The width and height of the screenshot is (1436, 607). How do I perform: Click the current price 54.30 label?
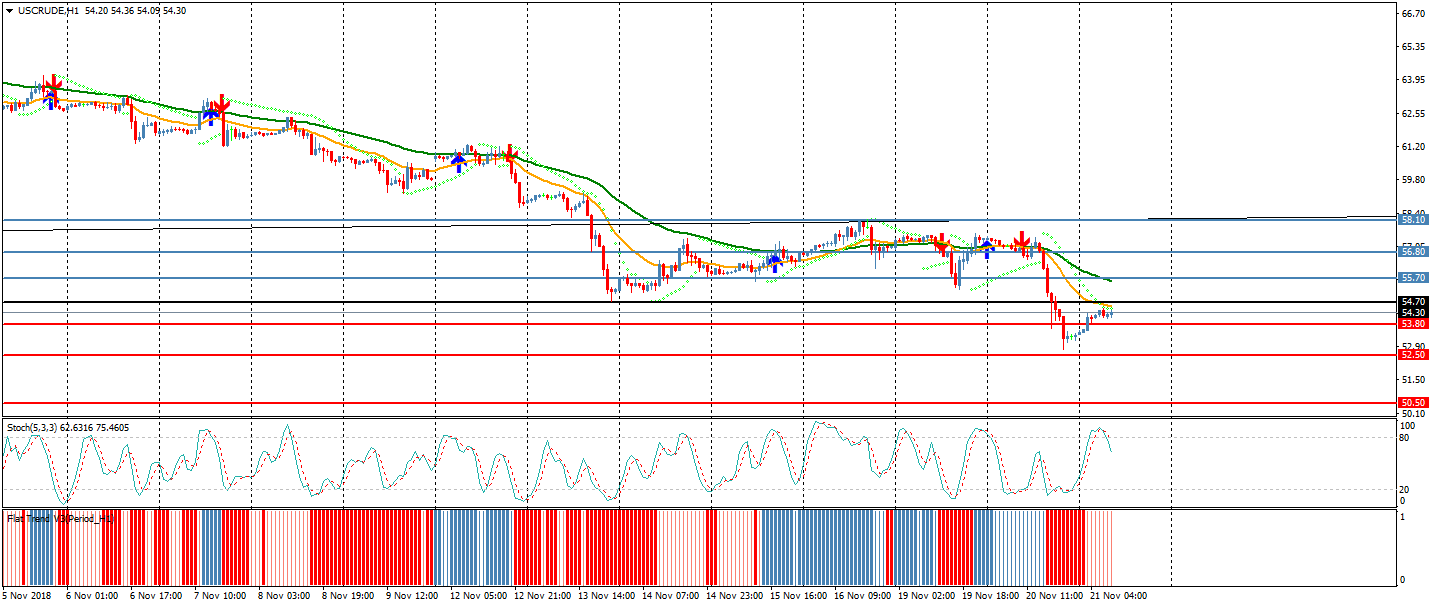[x=1413, y=313]
